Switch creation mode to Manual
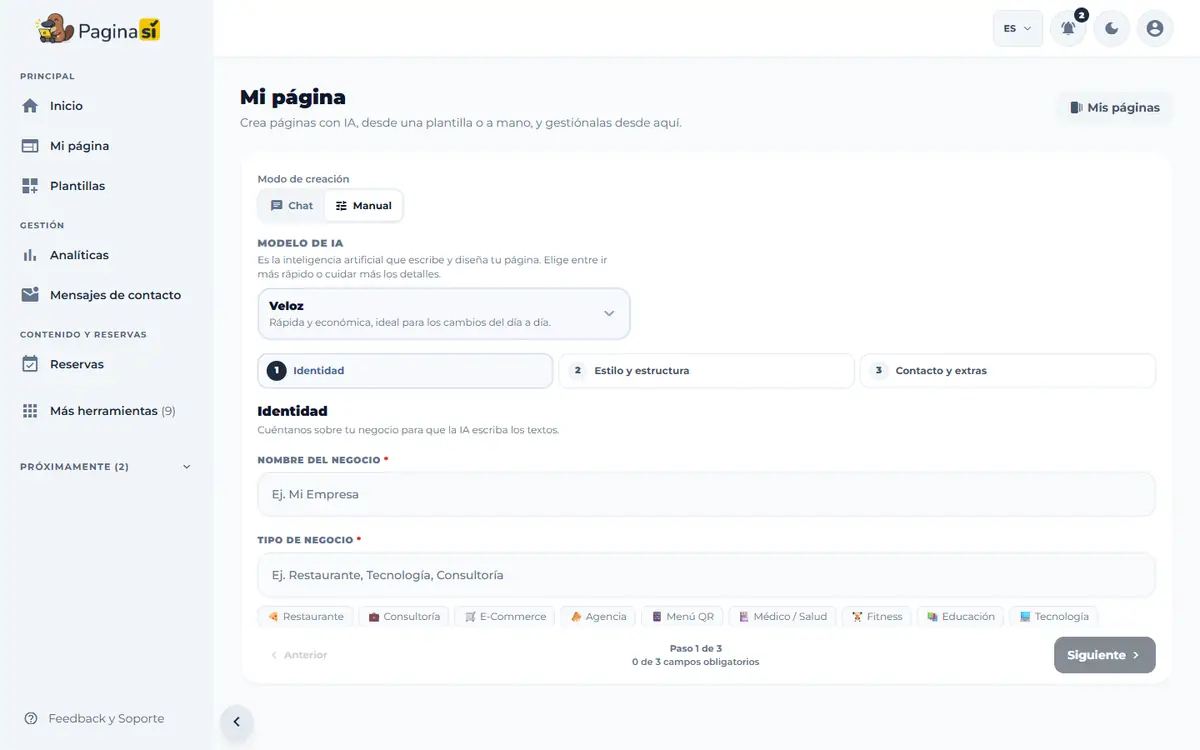Image resolution: width=1200 pixels, height=750 pixels. 363,205
